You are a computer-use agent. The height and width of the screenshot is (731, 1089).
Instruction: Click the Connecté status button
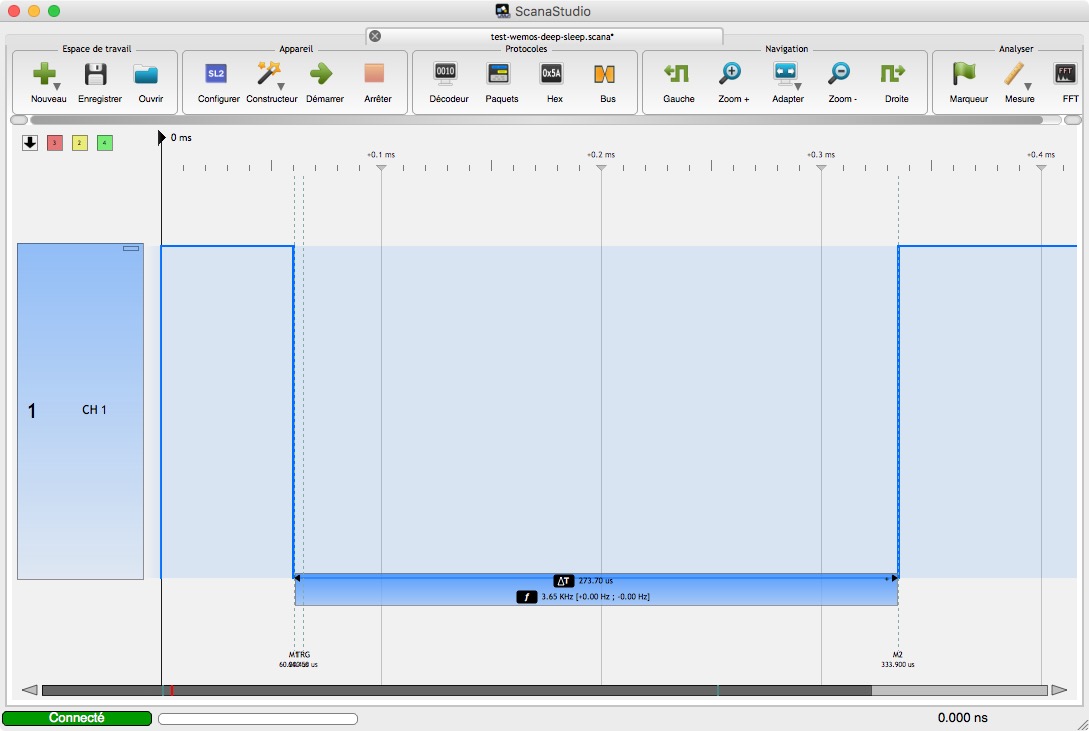77,718
